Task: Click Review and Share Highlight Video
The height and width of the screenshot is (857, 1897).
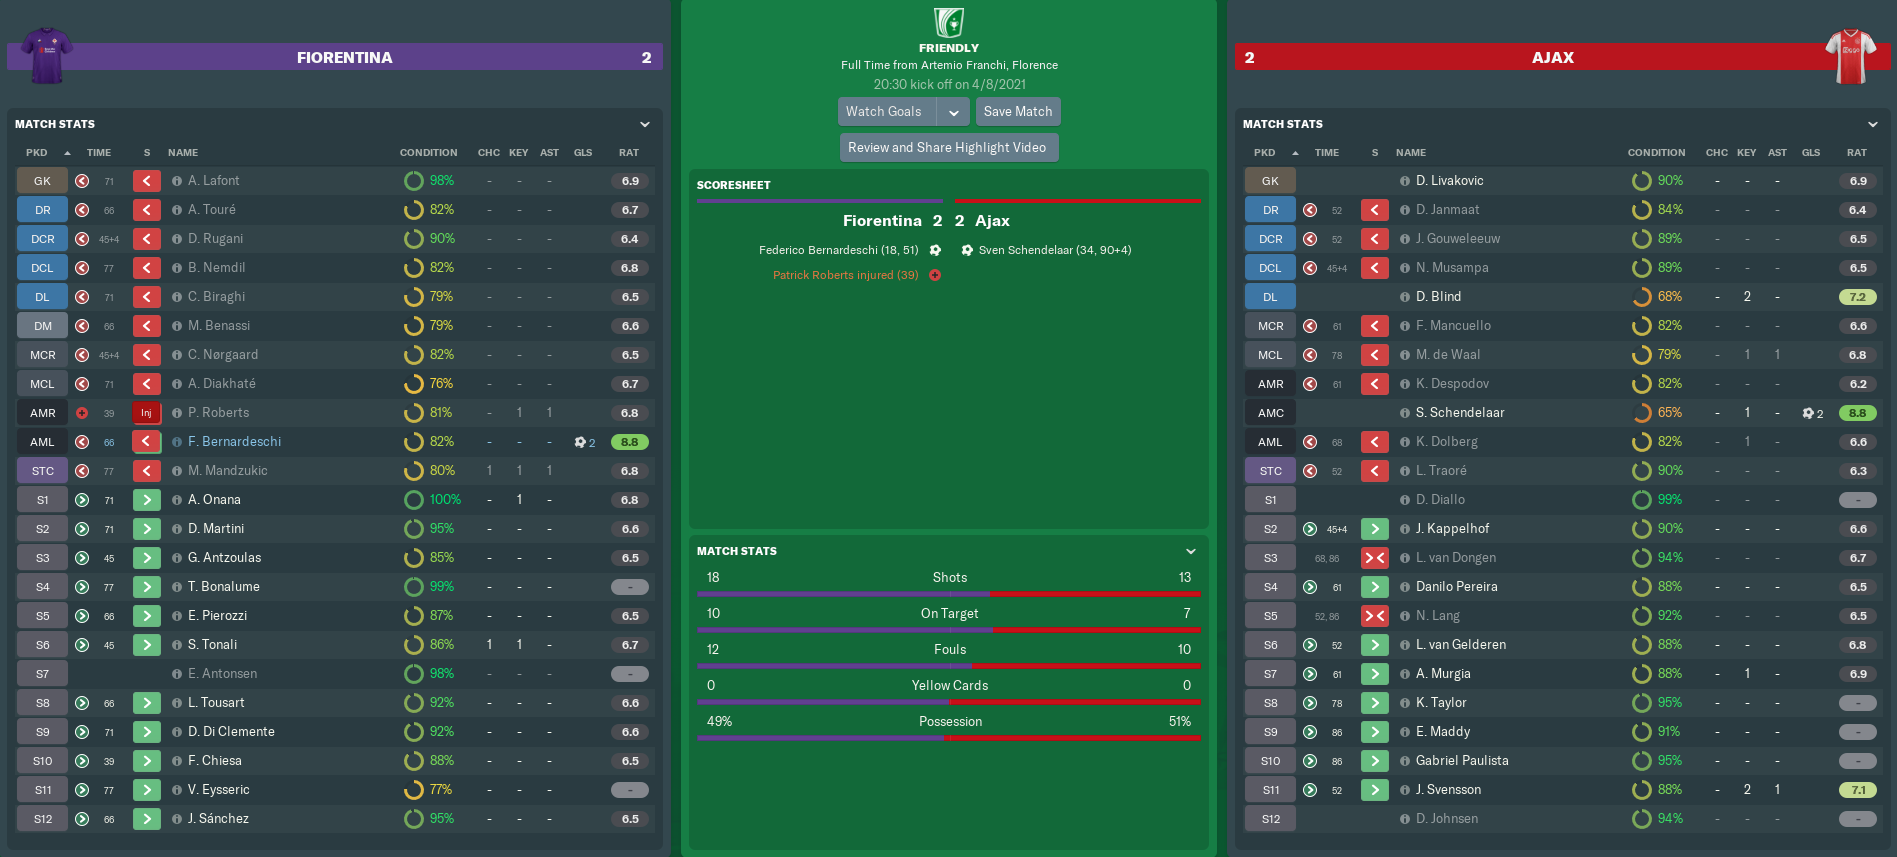Action: click(x=948, y=148)
